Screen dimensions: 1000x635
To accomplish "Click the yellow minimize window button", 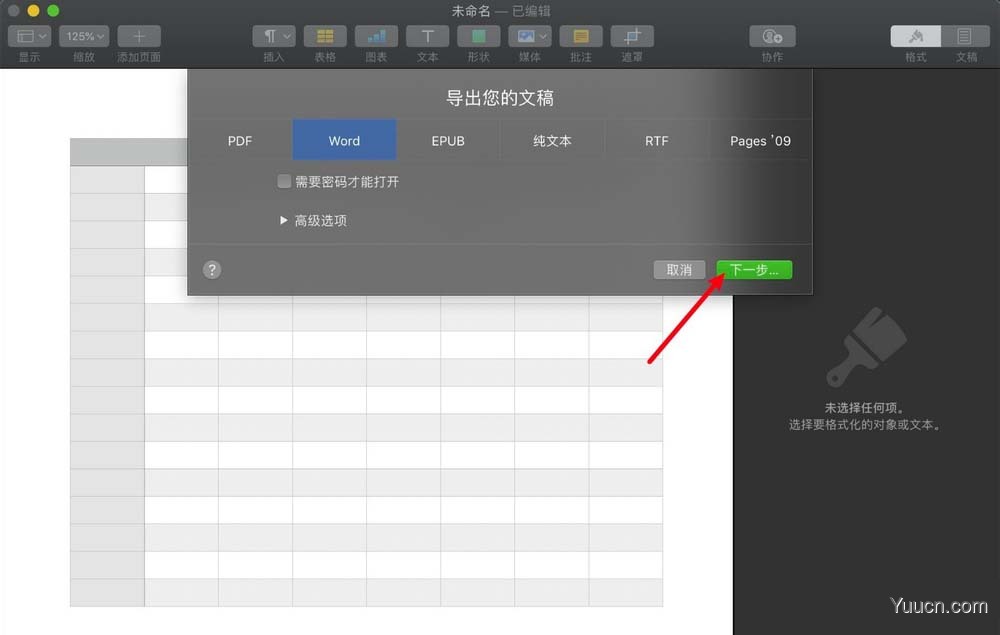I will (x=33, y=10).
